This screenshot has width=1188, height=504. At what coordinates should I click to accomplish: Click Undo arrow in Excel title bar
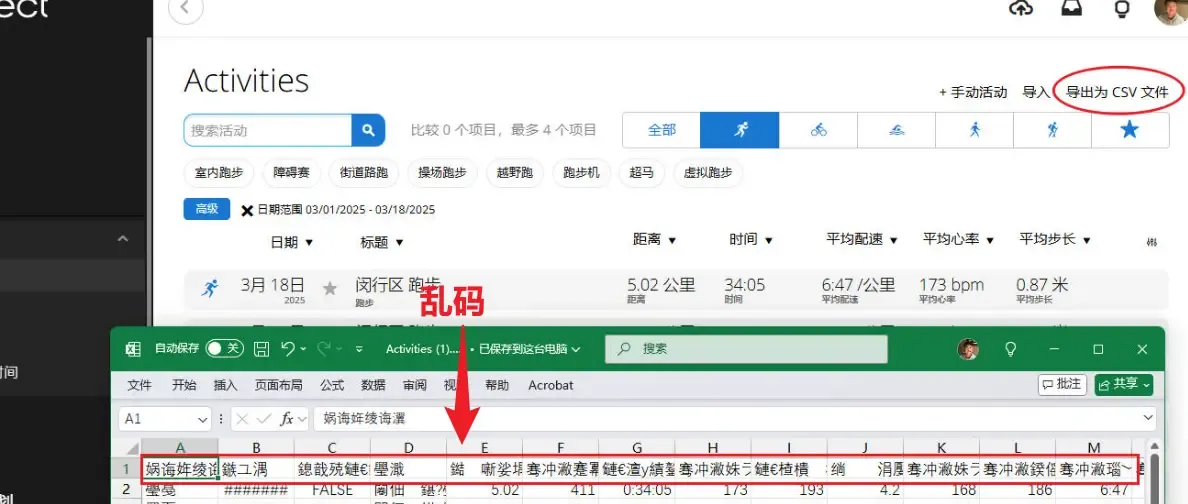[x=289, y=348]
